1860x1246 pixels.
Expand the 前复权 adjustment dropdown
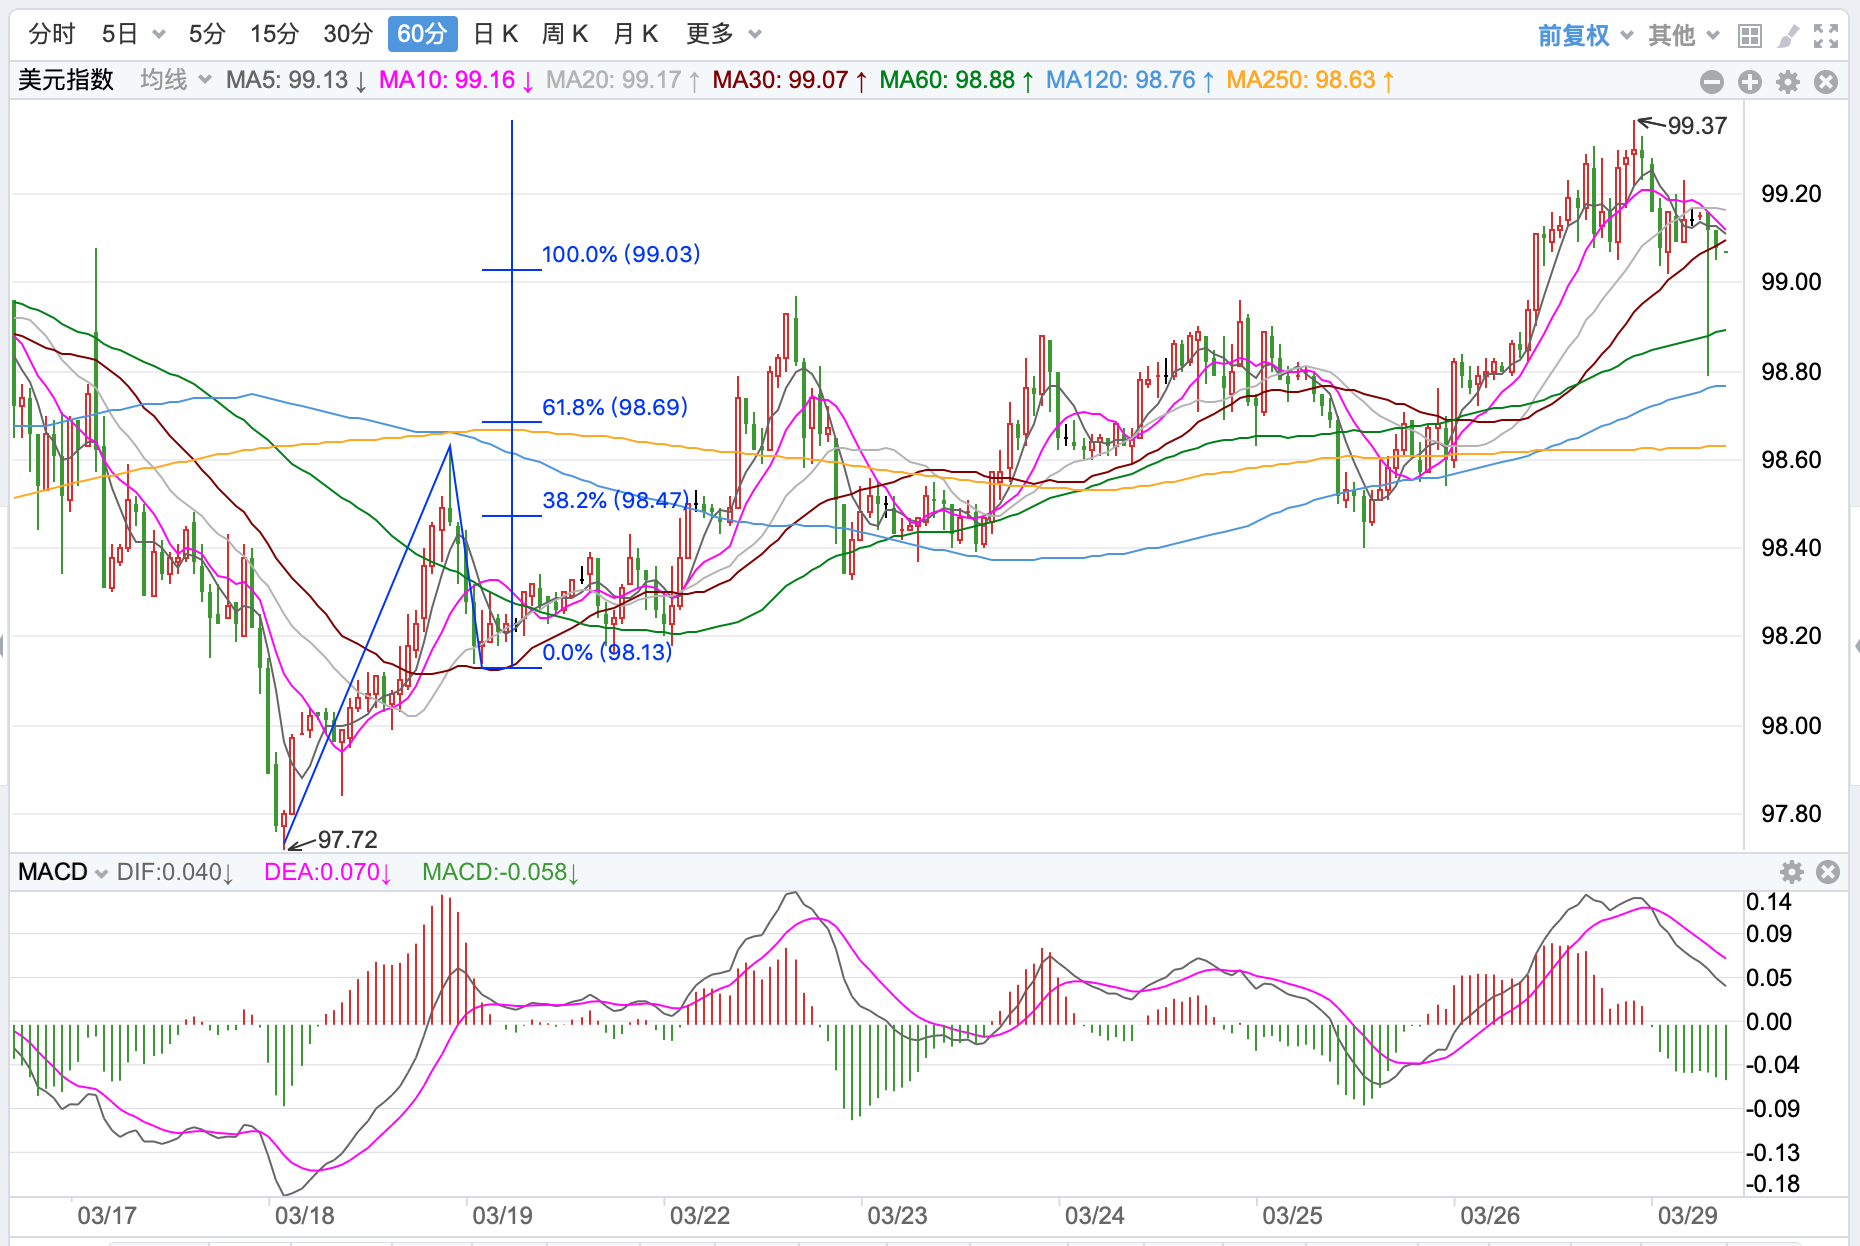click(1584, 36)
